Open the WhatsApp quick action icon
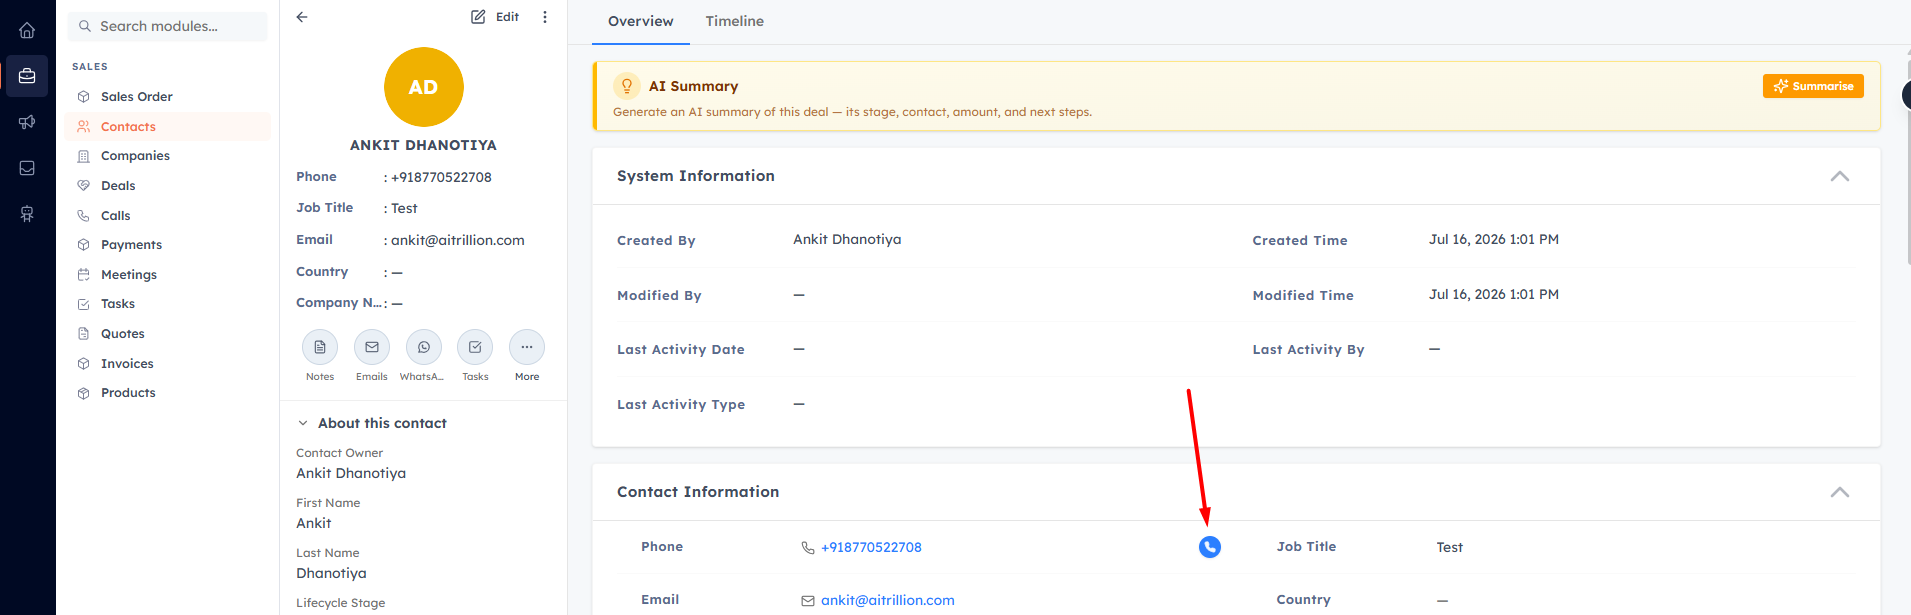This screenshot has width=1911, height=615. tap(424, 347)
